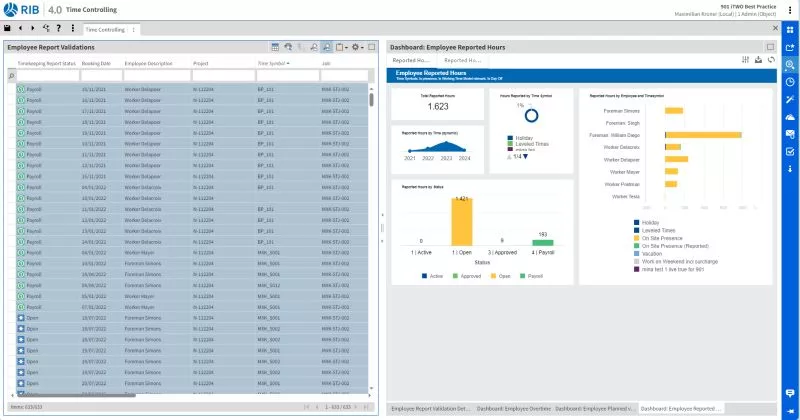Select the Time Controlling module tab
The height and width of the screenshot is (420, 800).
click(x=105, y=30)
